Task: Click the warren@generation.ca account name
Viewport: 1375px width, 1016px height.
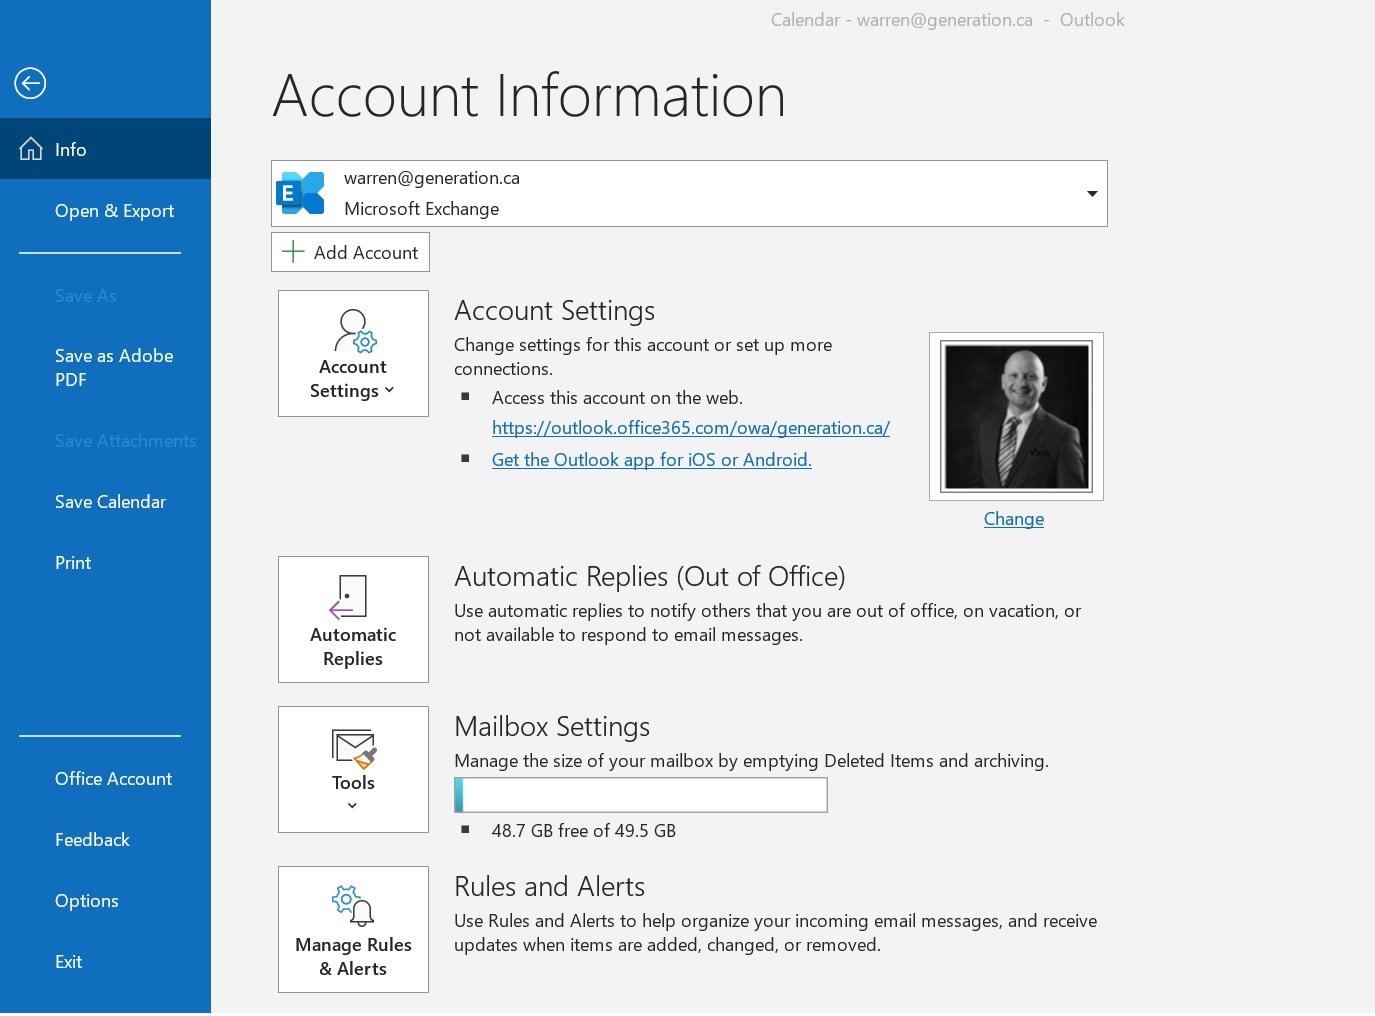Action: coord(432,178)
